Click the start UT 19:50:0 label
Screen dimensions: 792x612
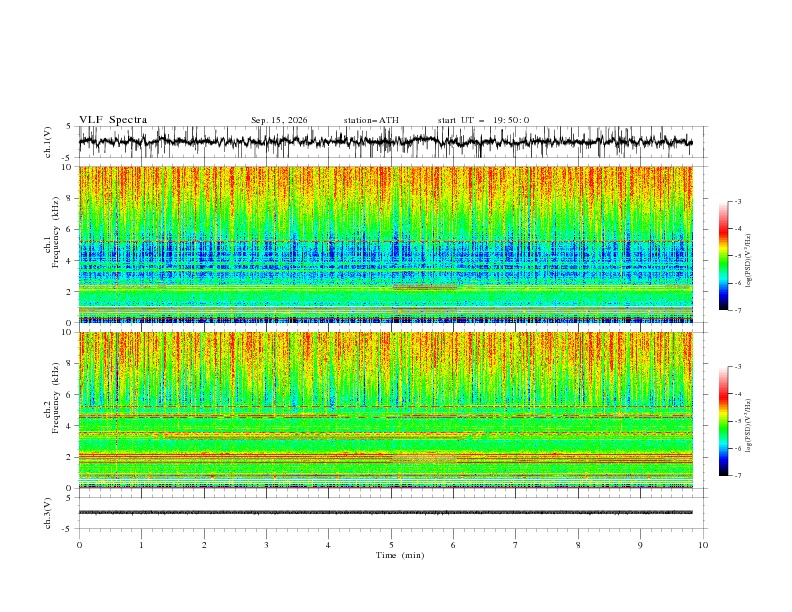click(483, 120)
